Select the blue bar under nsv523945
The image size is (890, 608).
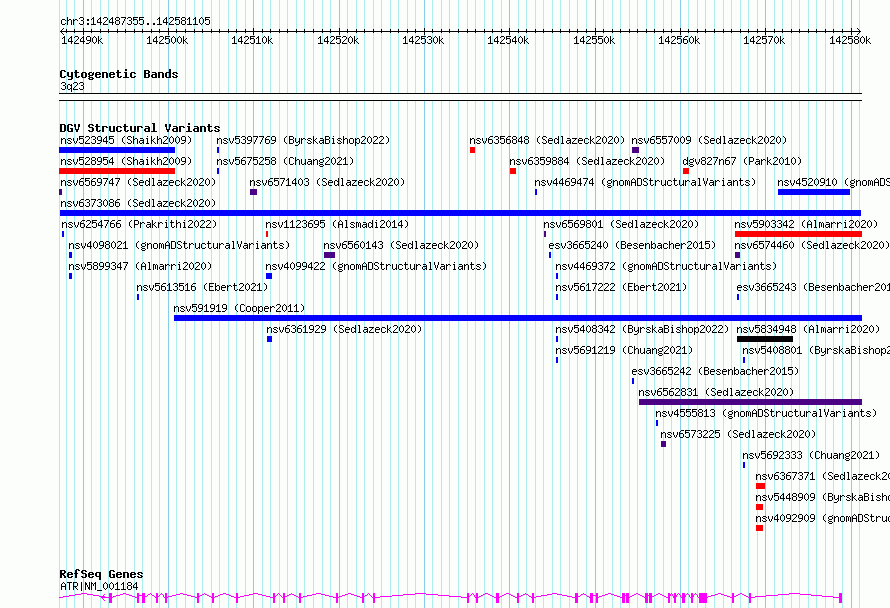tap(117, 150)
